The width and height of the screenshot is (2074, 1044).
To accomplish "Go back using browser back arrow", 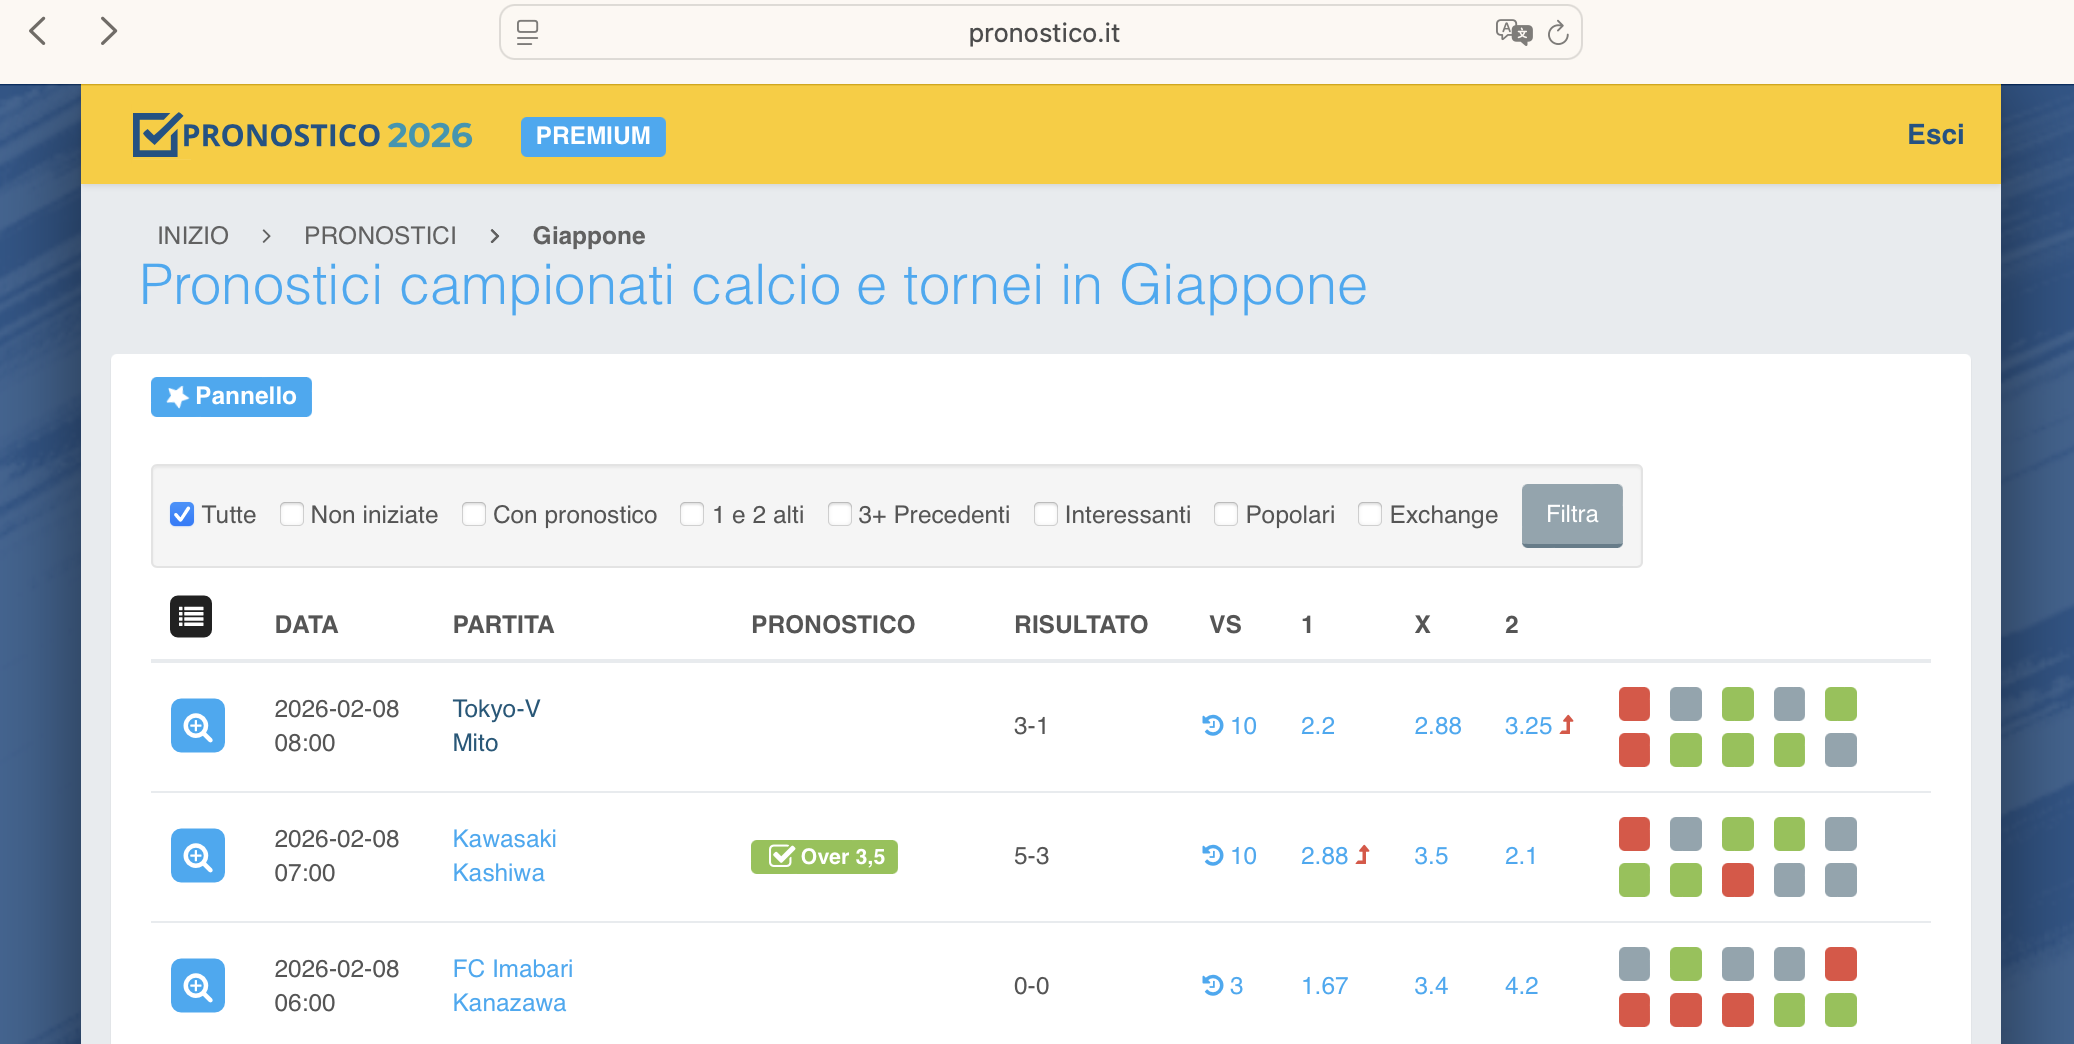I will (39, 32).
